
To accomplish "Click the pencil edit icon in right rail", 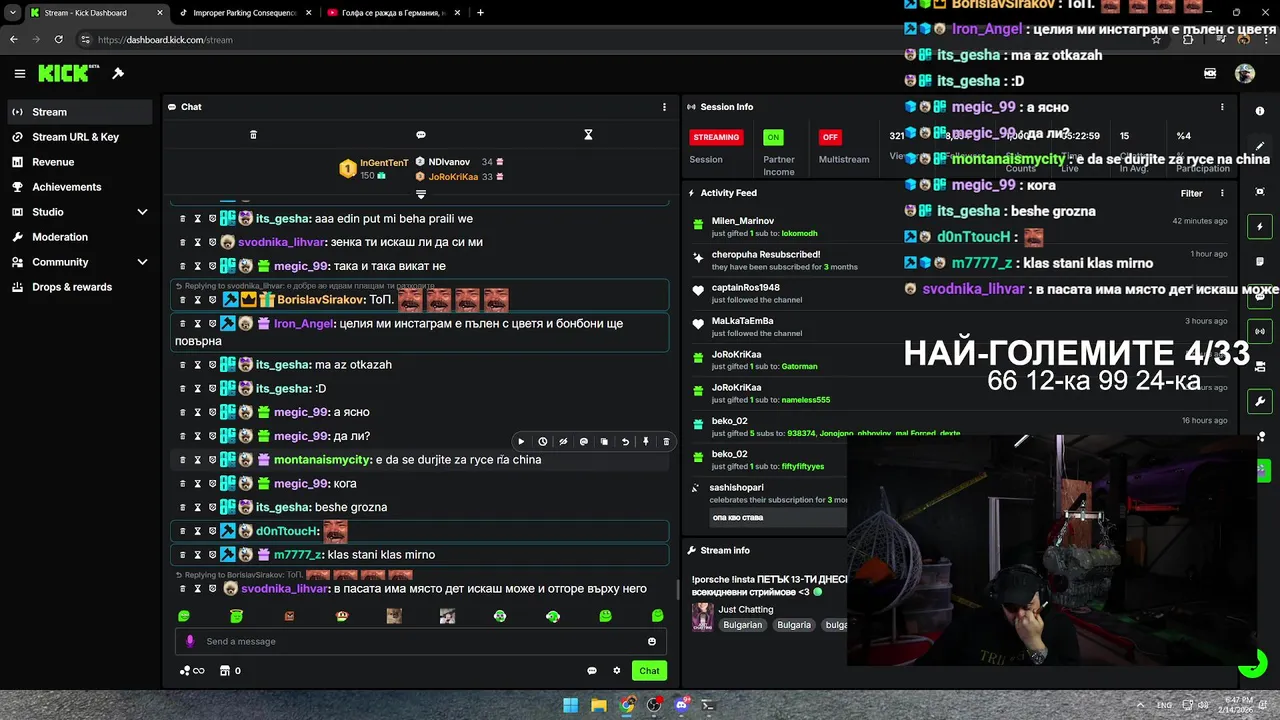I will pyautogui.click(x=1260, y=146).
